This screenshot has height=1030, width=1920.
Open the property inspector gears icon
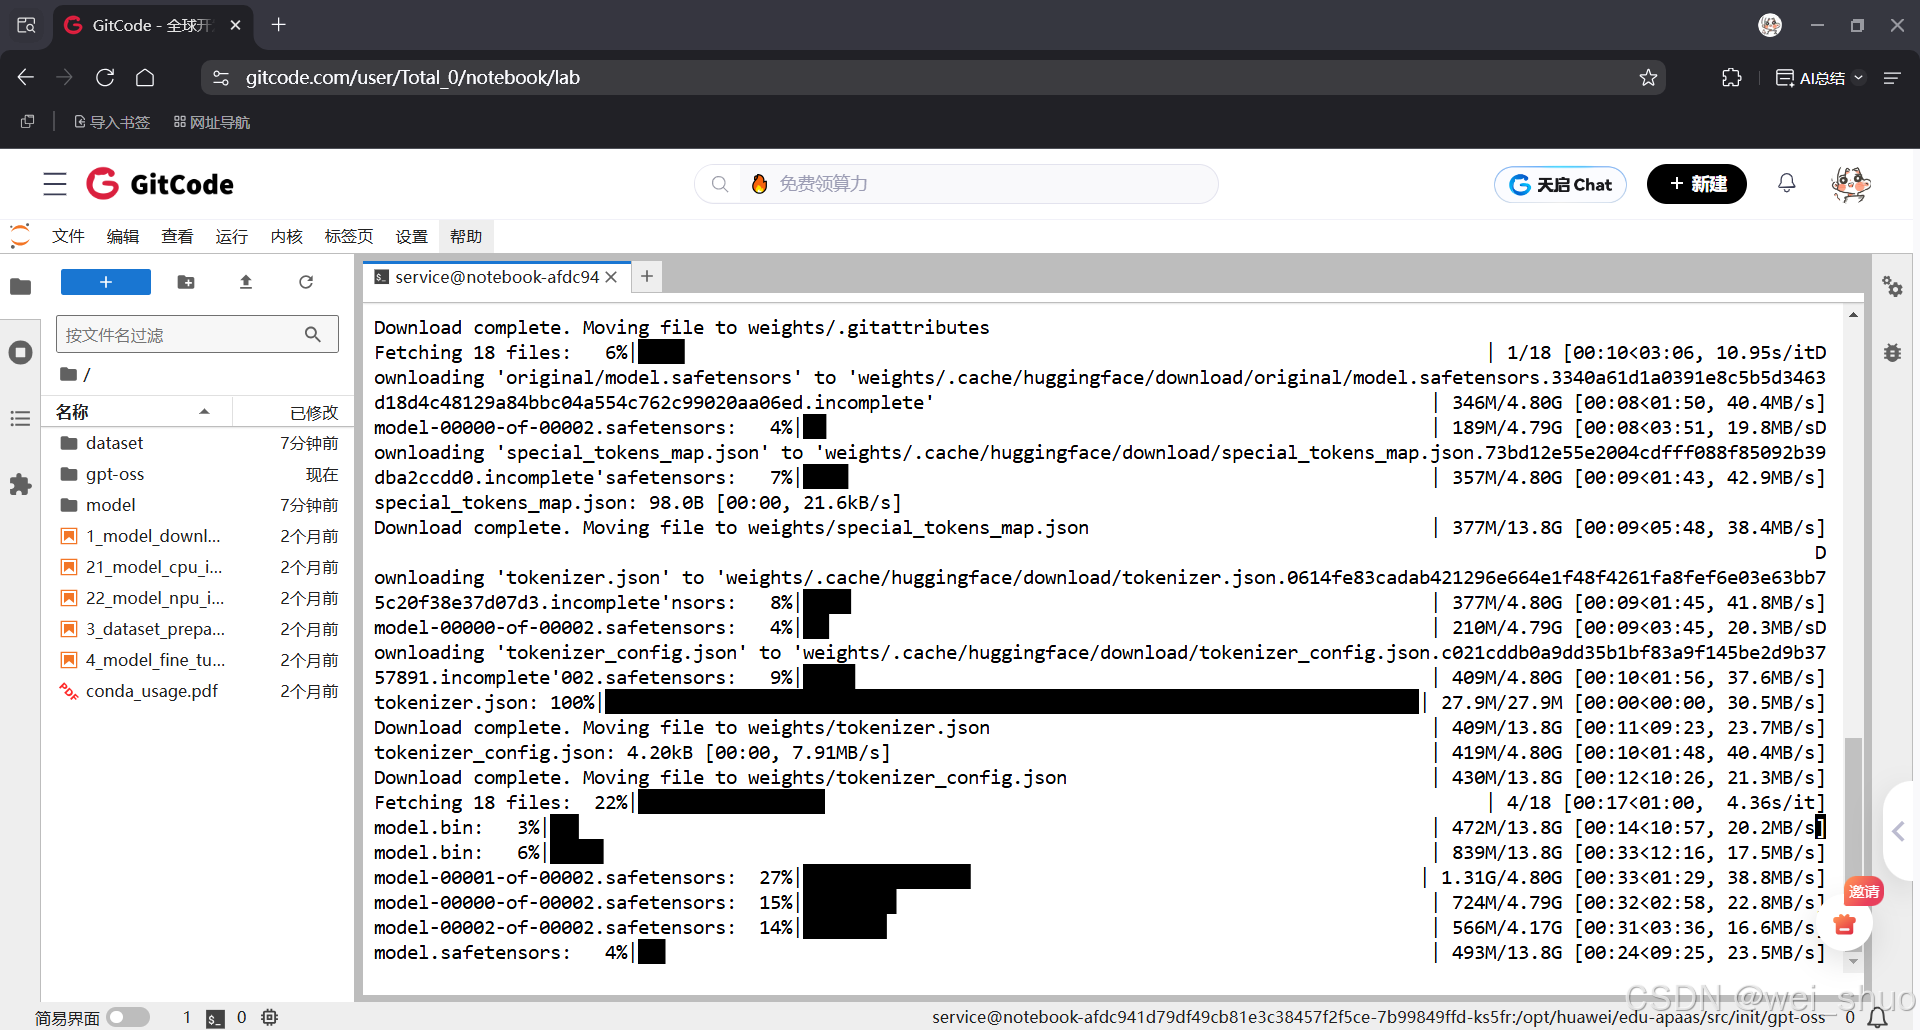pyautogui.click(x=1892, y=287)
